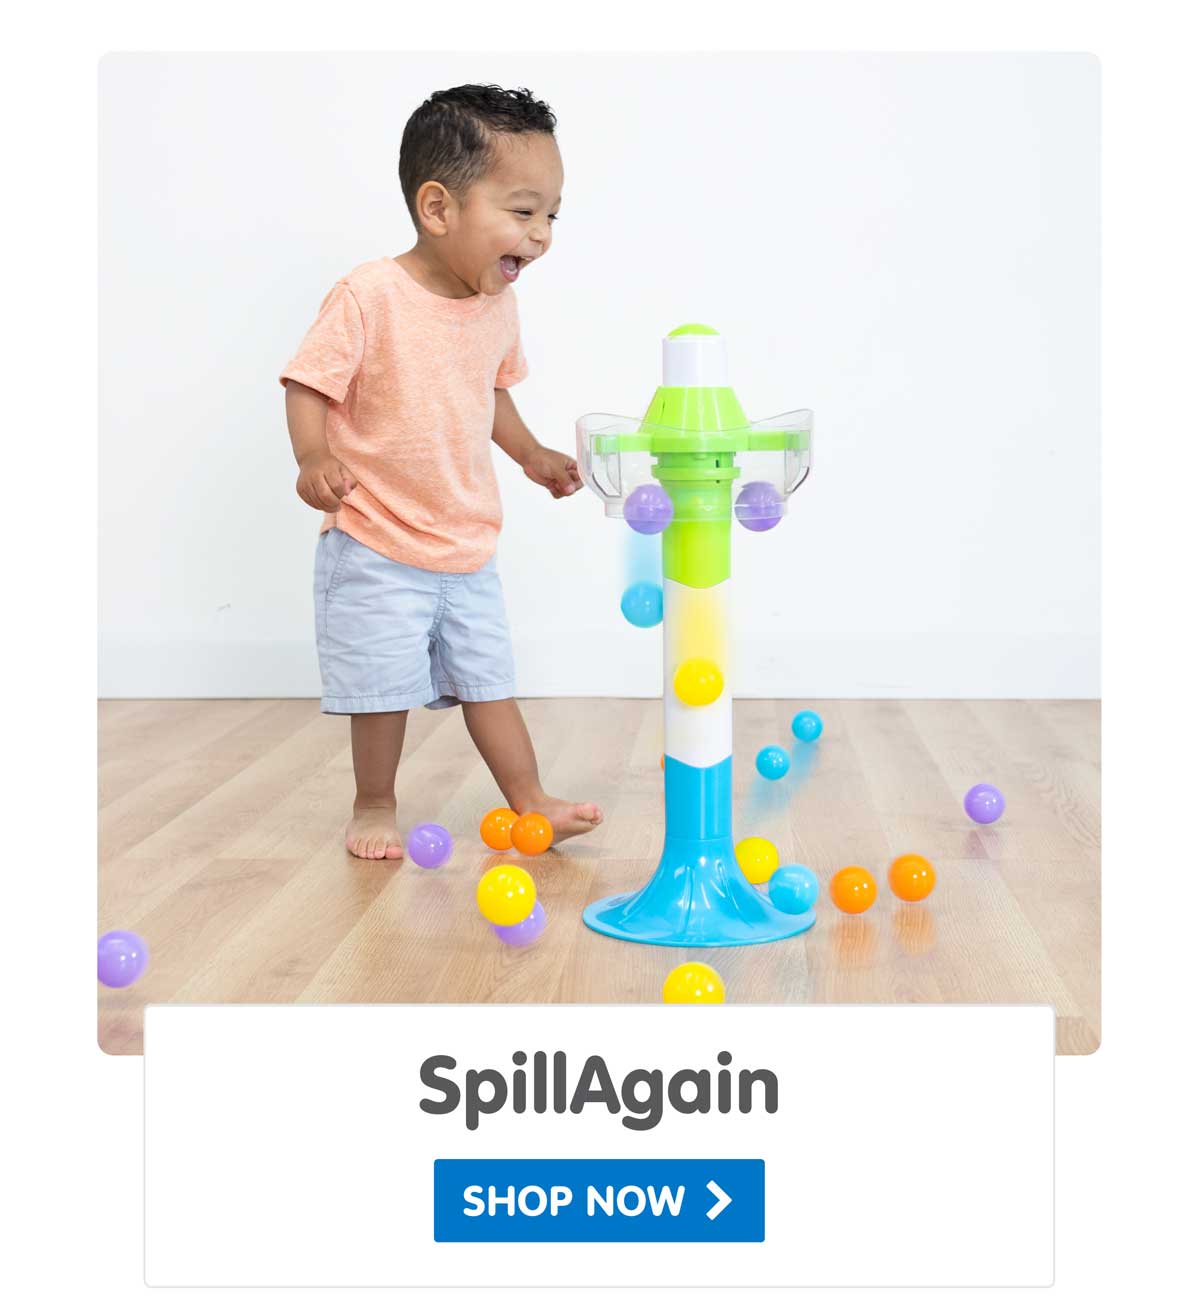The width and height of the screenshot is (1200, 1314).
Task: Click the chevron arrow inside SHOP NOW
Action: 718,1200
